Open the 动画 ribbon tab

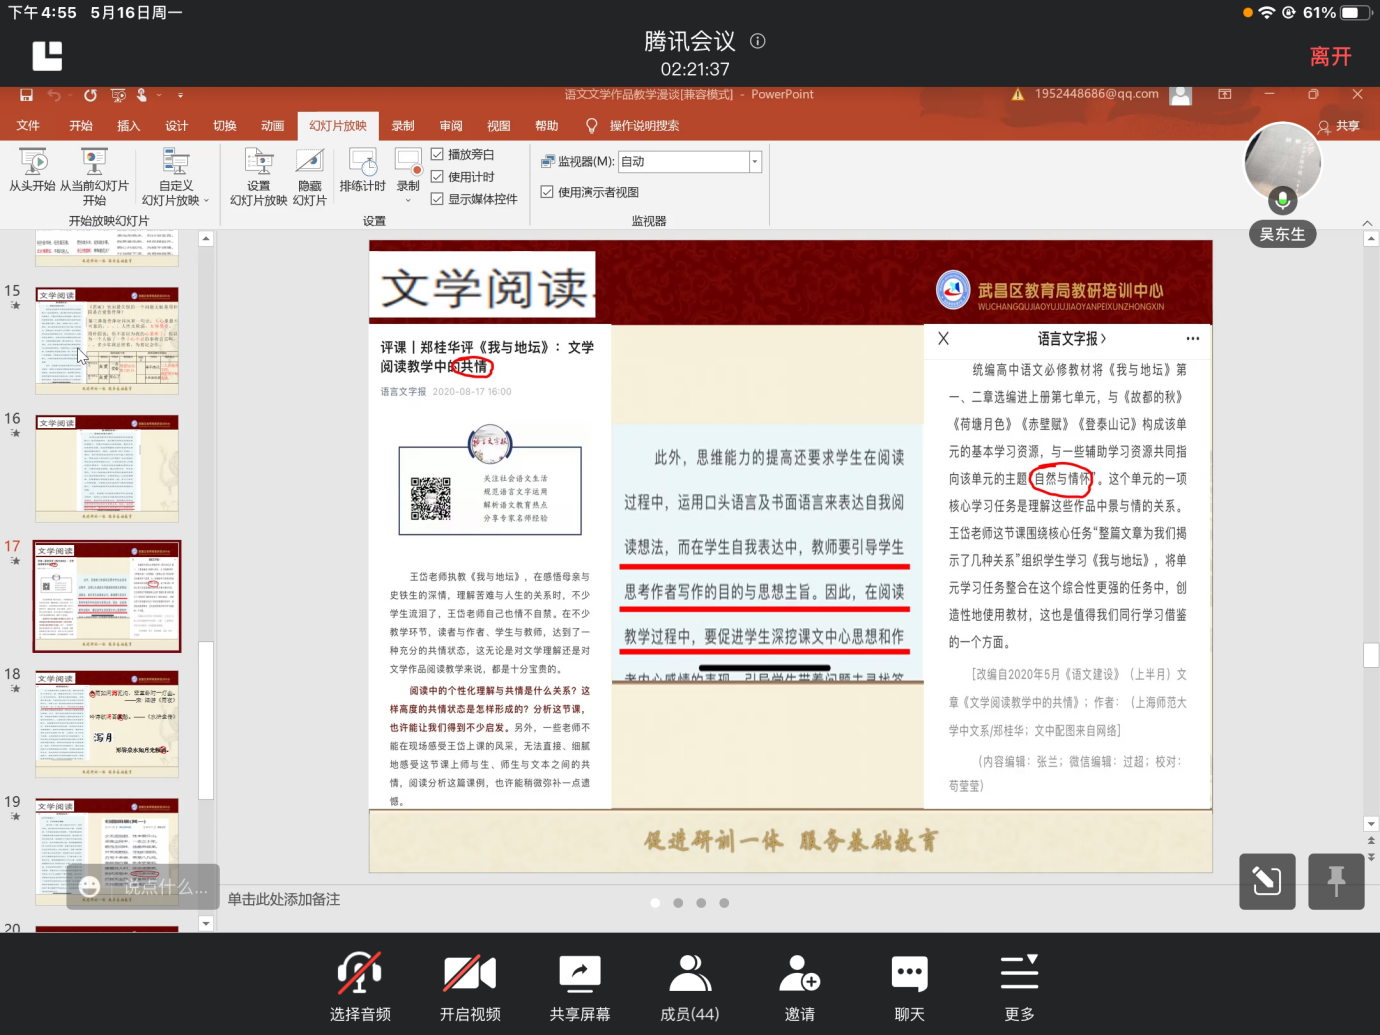click(273, 126)
